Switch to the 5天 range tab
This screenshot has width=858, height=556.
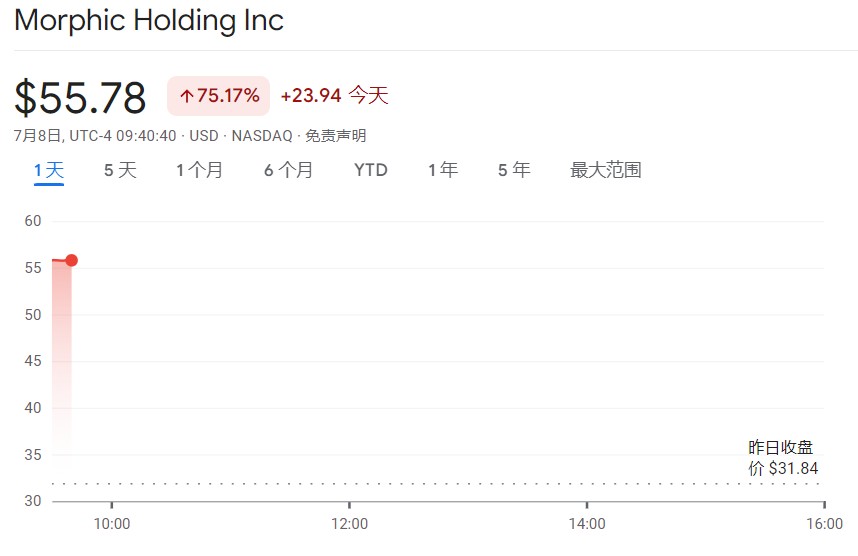tap(120, 170)
